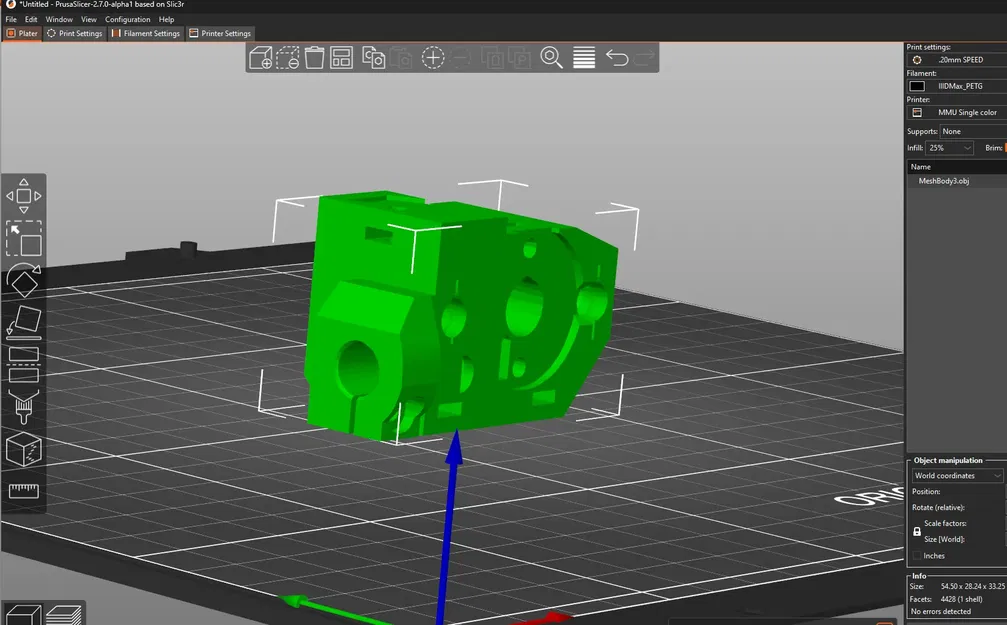1007x625 pixels.
Task: Click the Split to objects icon
Action: pos(493,58)
